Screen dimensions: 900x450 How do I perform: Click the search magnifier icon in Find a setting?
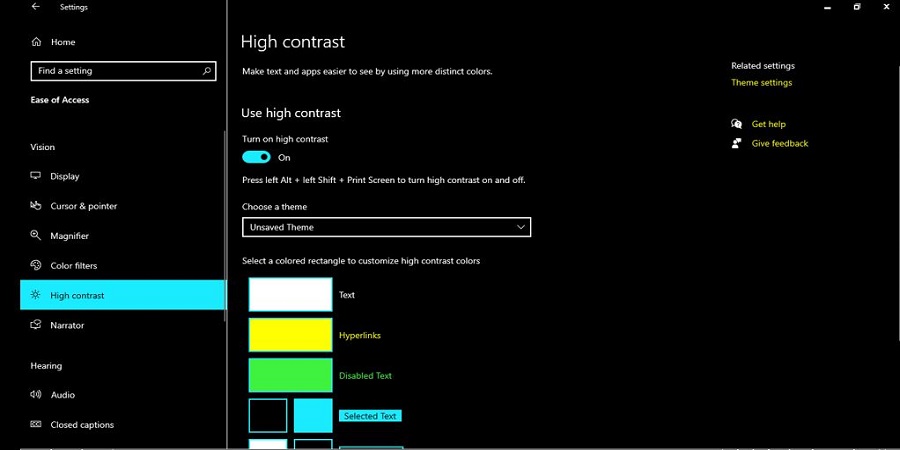207,71
